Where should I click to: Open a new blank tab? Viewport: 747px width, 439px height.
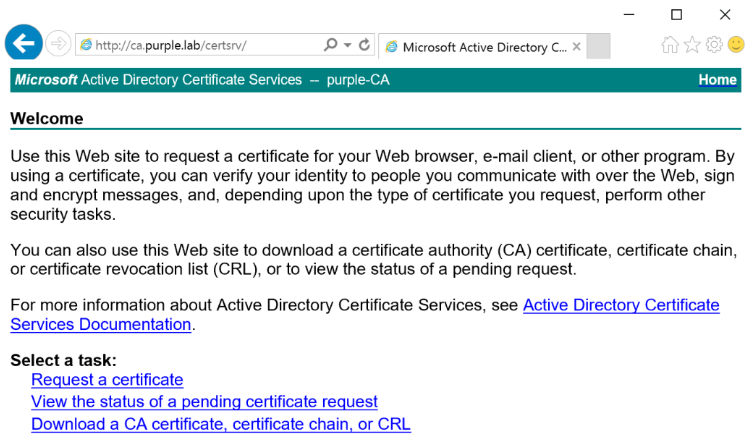pyautogui.click(x=598, y=46)
